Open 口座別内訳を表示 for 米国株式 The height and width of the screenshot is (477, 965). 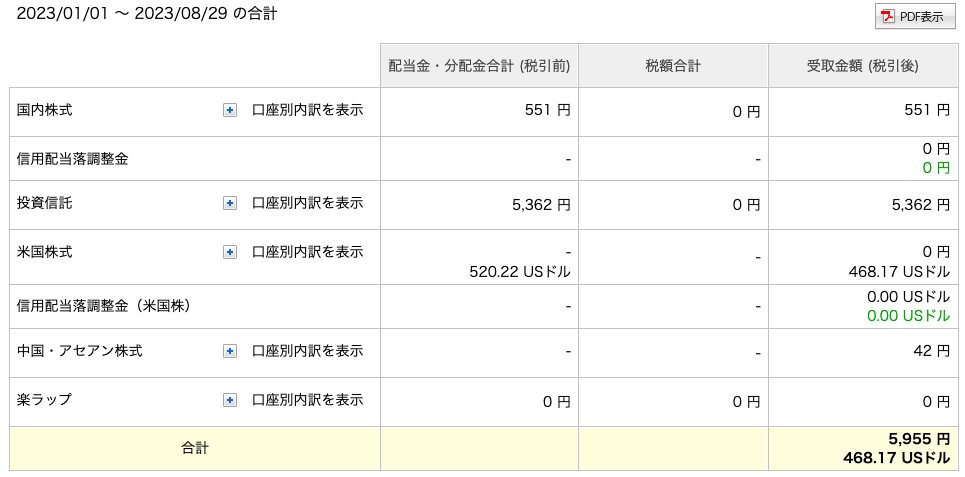308,252
